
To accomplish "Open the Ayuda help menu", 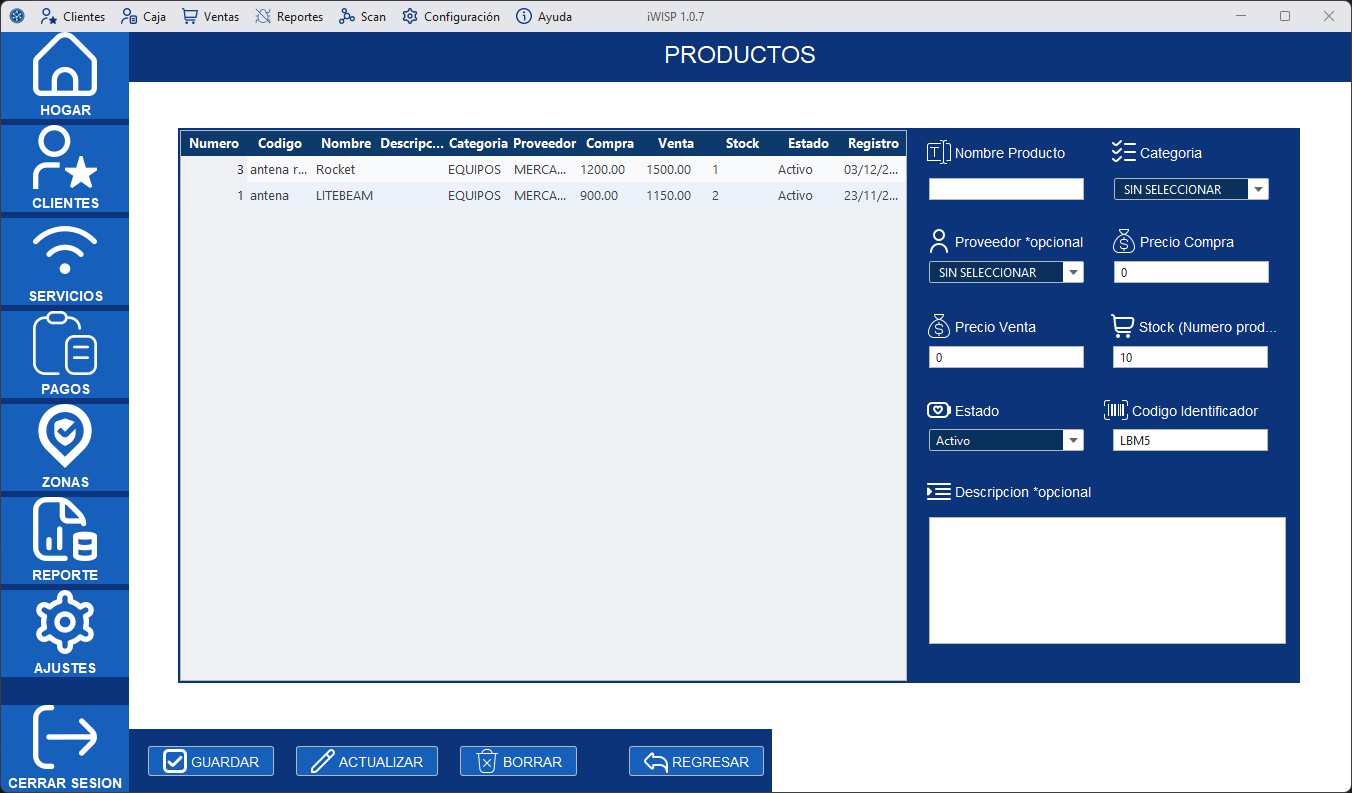I will tap(543, 16).
